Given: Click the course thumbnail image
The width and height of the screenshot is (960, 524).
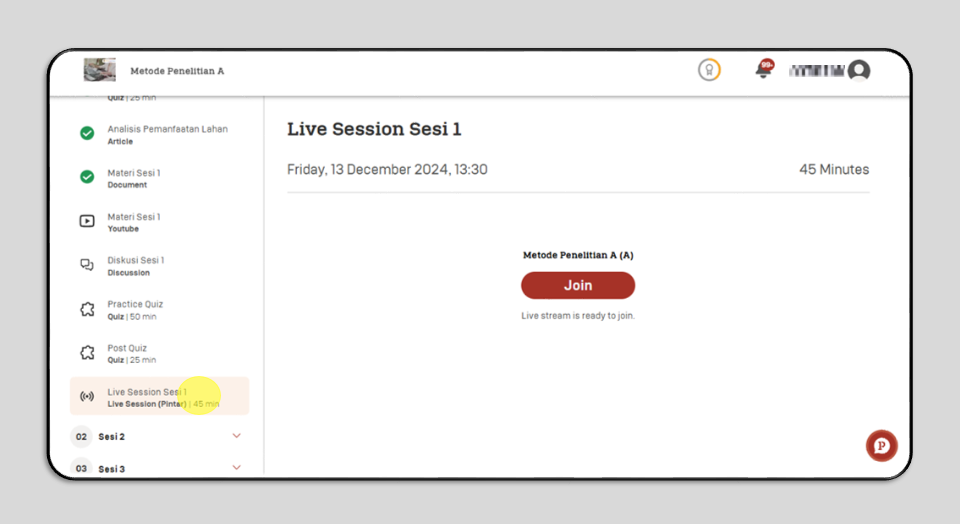Looking at the screenshot, I should (100, 70).
